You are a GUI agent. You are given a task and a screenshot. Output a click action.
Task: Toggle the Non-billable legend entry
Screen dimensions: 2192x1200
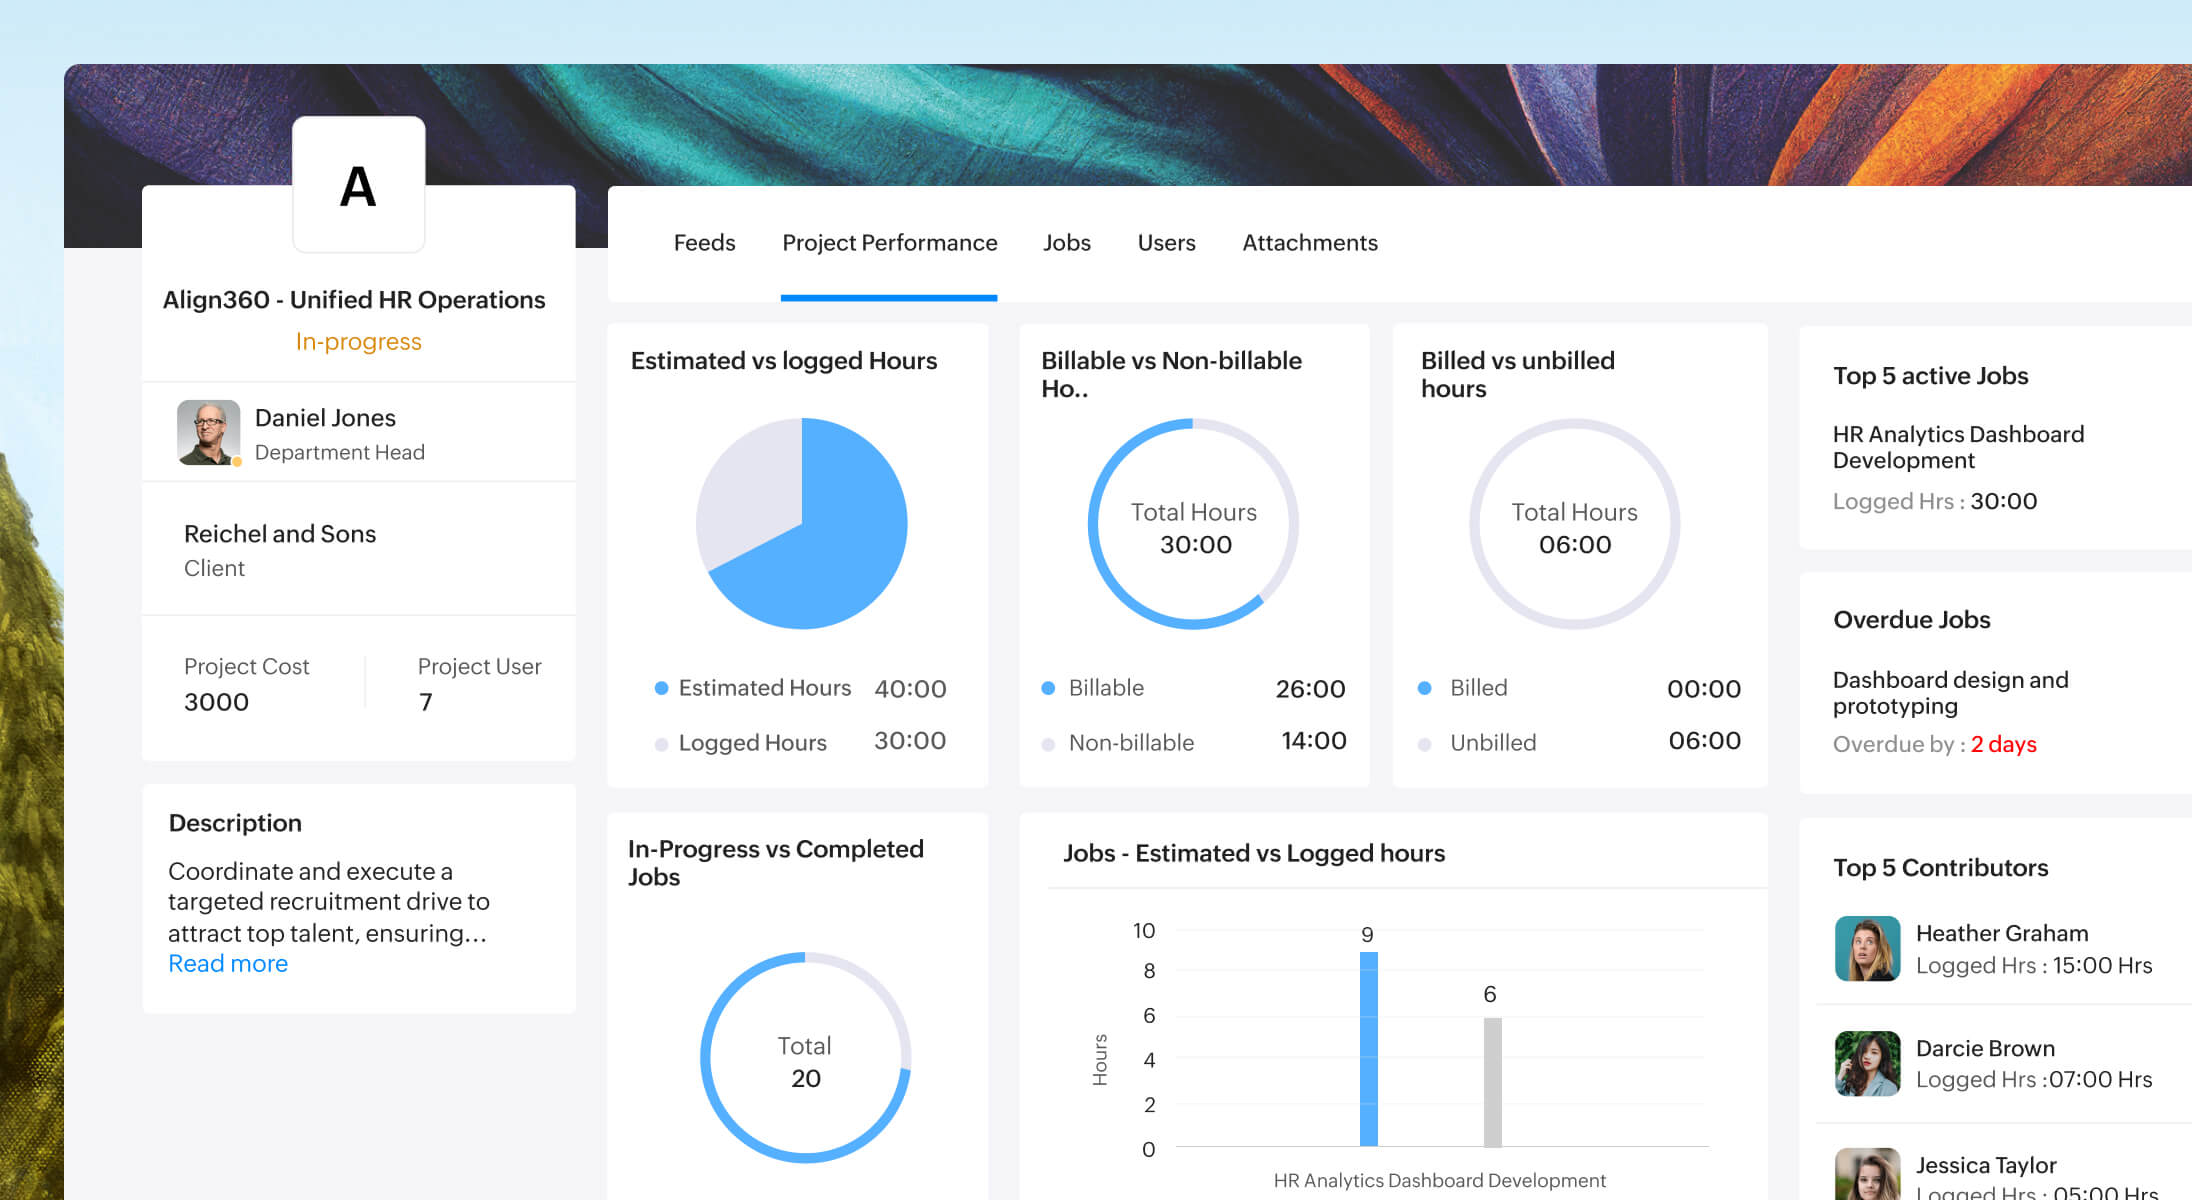[1130, 742]
